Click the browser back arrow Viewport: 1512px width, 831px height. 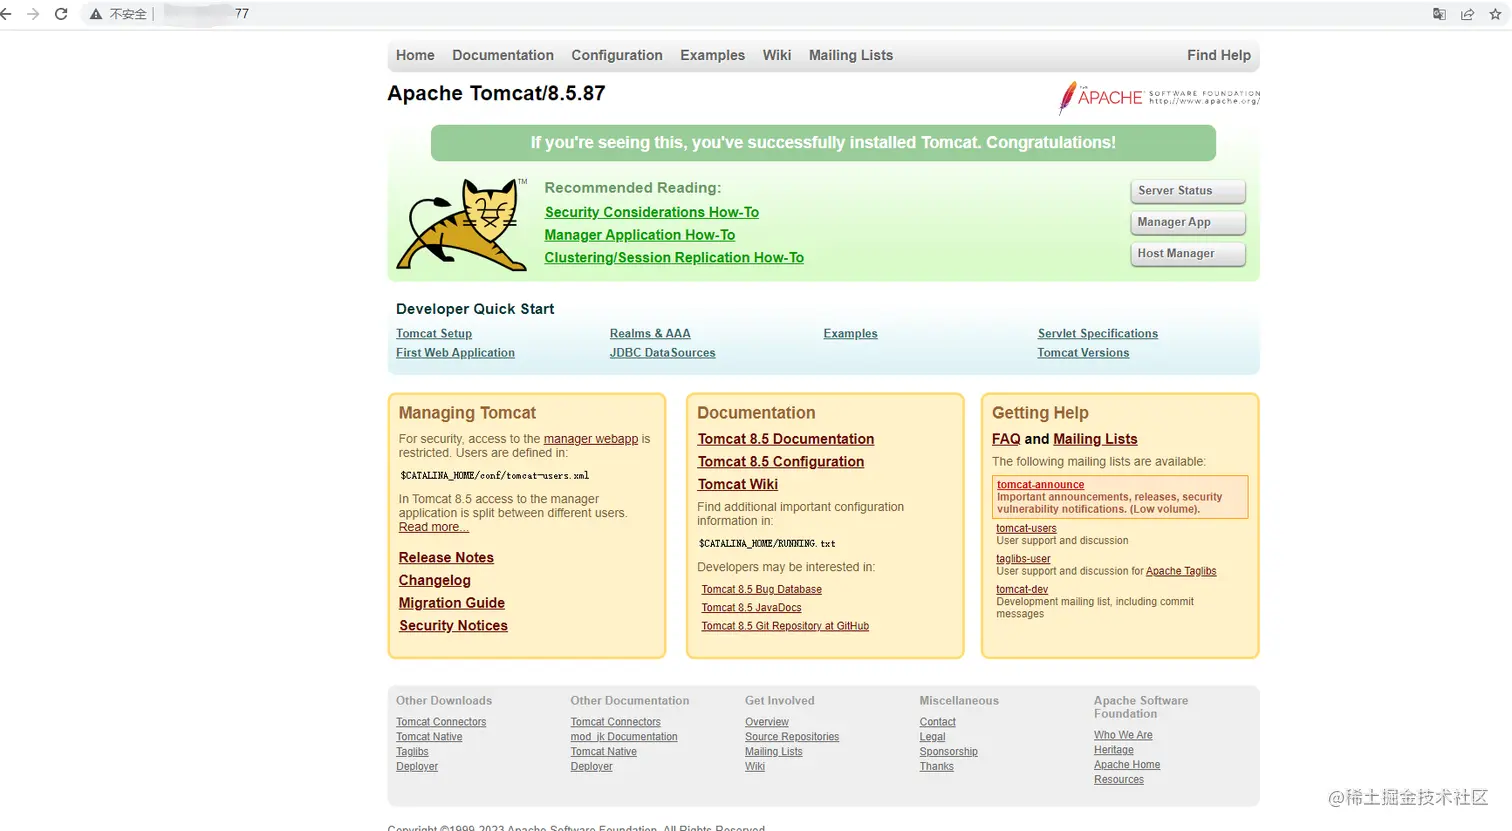tap(6, 14)
